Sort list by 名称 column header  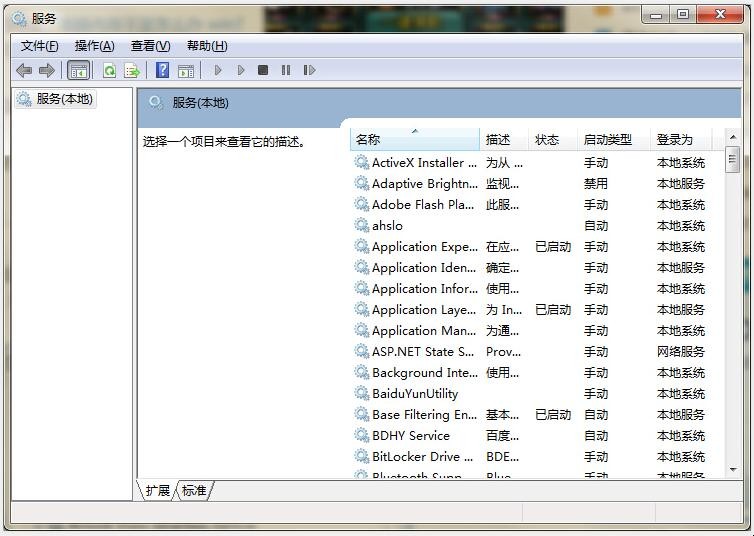(x=414, y=140)
